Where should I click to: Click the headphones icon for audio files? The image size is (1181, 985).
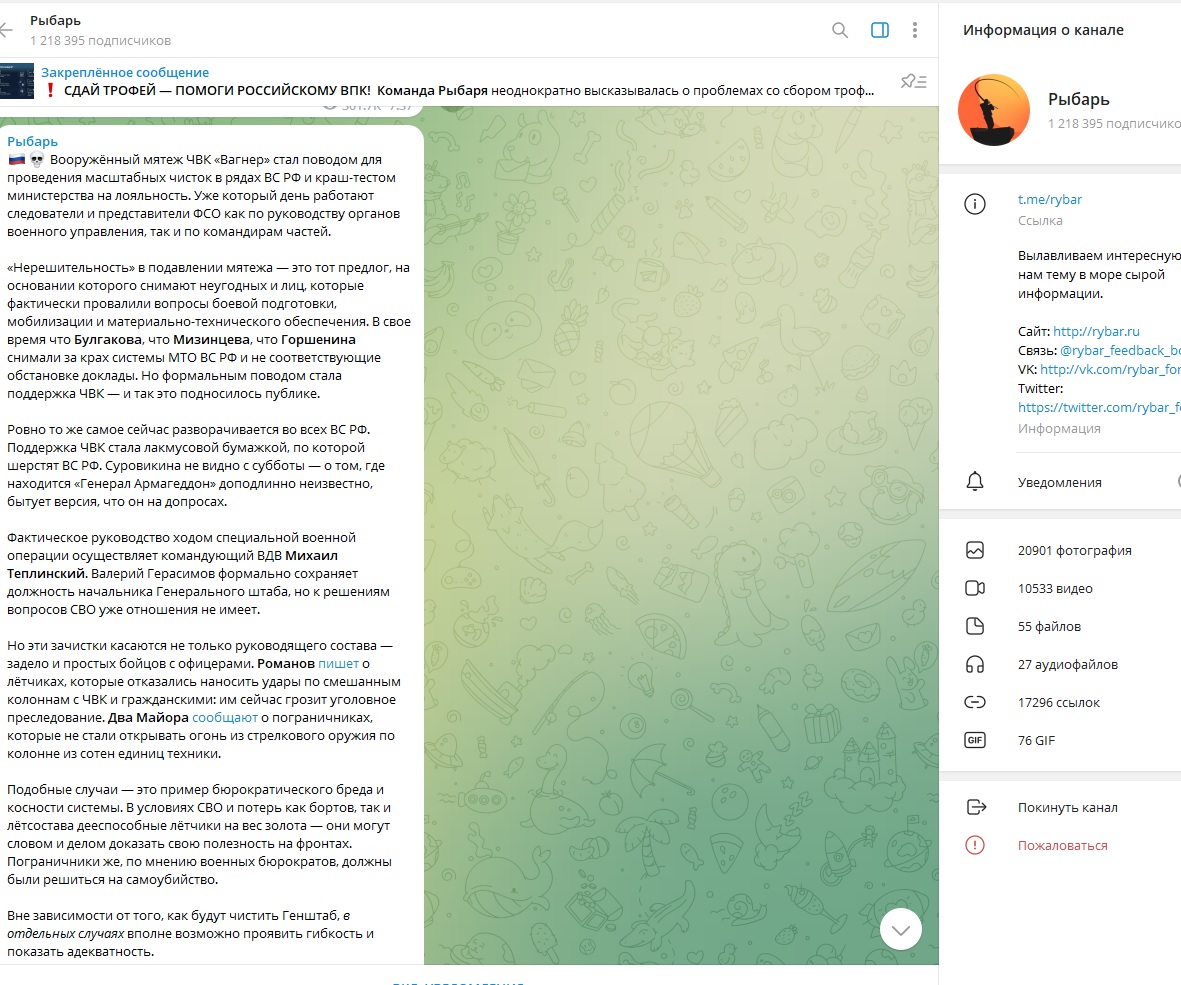[975, 664]
